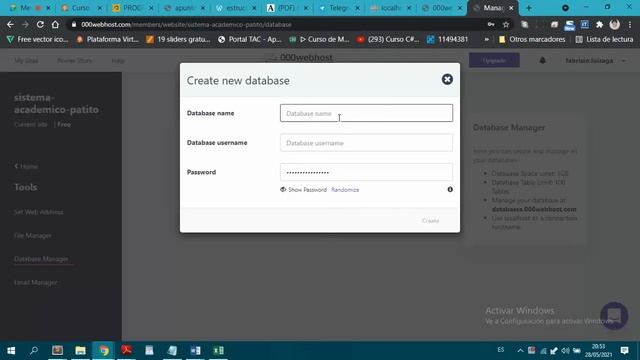
Task: Click the Create button in dialog
Action: click(430, 220)
